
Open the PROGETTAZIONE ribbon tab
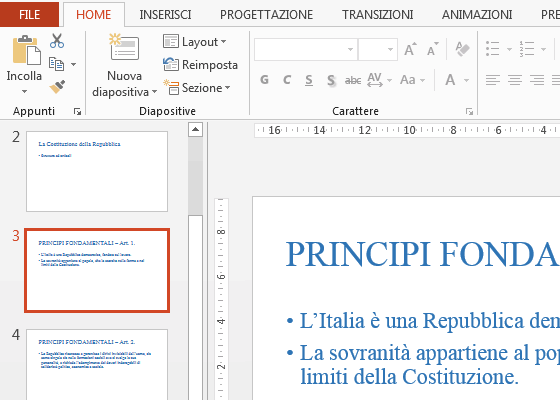click(x=266, y=15)
